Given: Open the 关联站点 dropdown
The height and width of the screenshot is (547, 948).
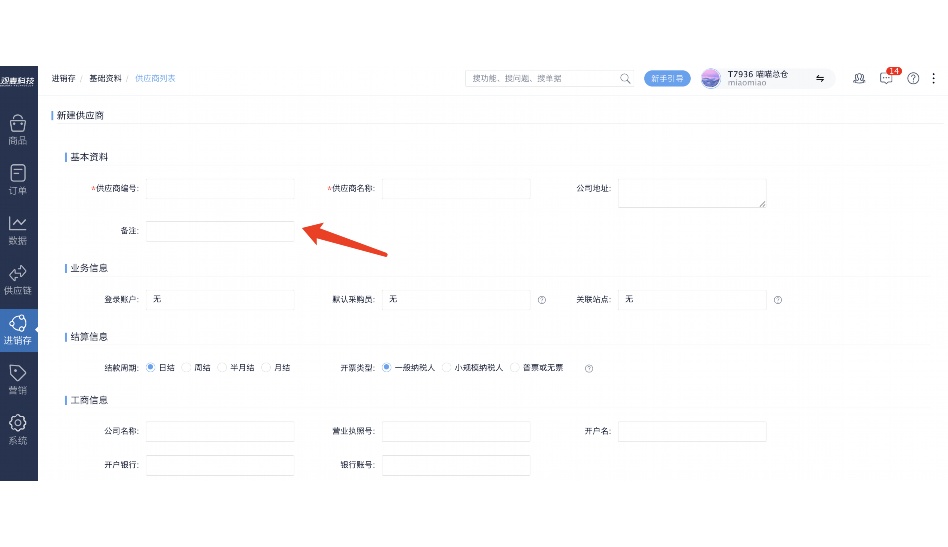Looking at the screenshot, I should tap(692, 300).
